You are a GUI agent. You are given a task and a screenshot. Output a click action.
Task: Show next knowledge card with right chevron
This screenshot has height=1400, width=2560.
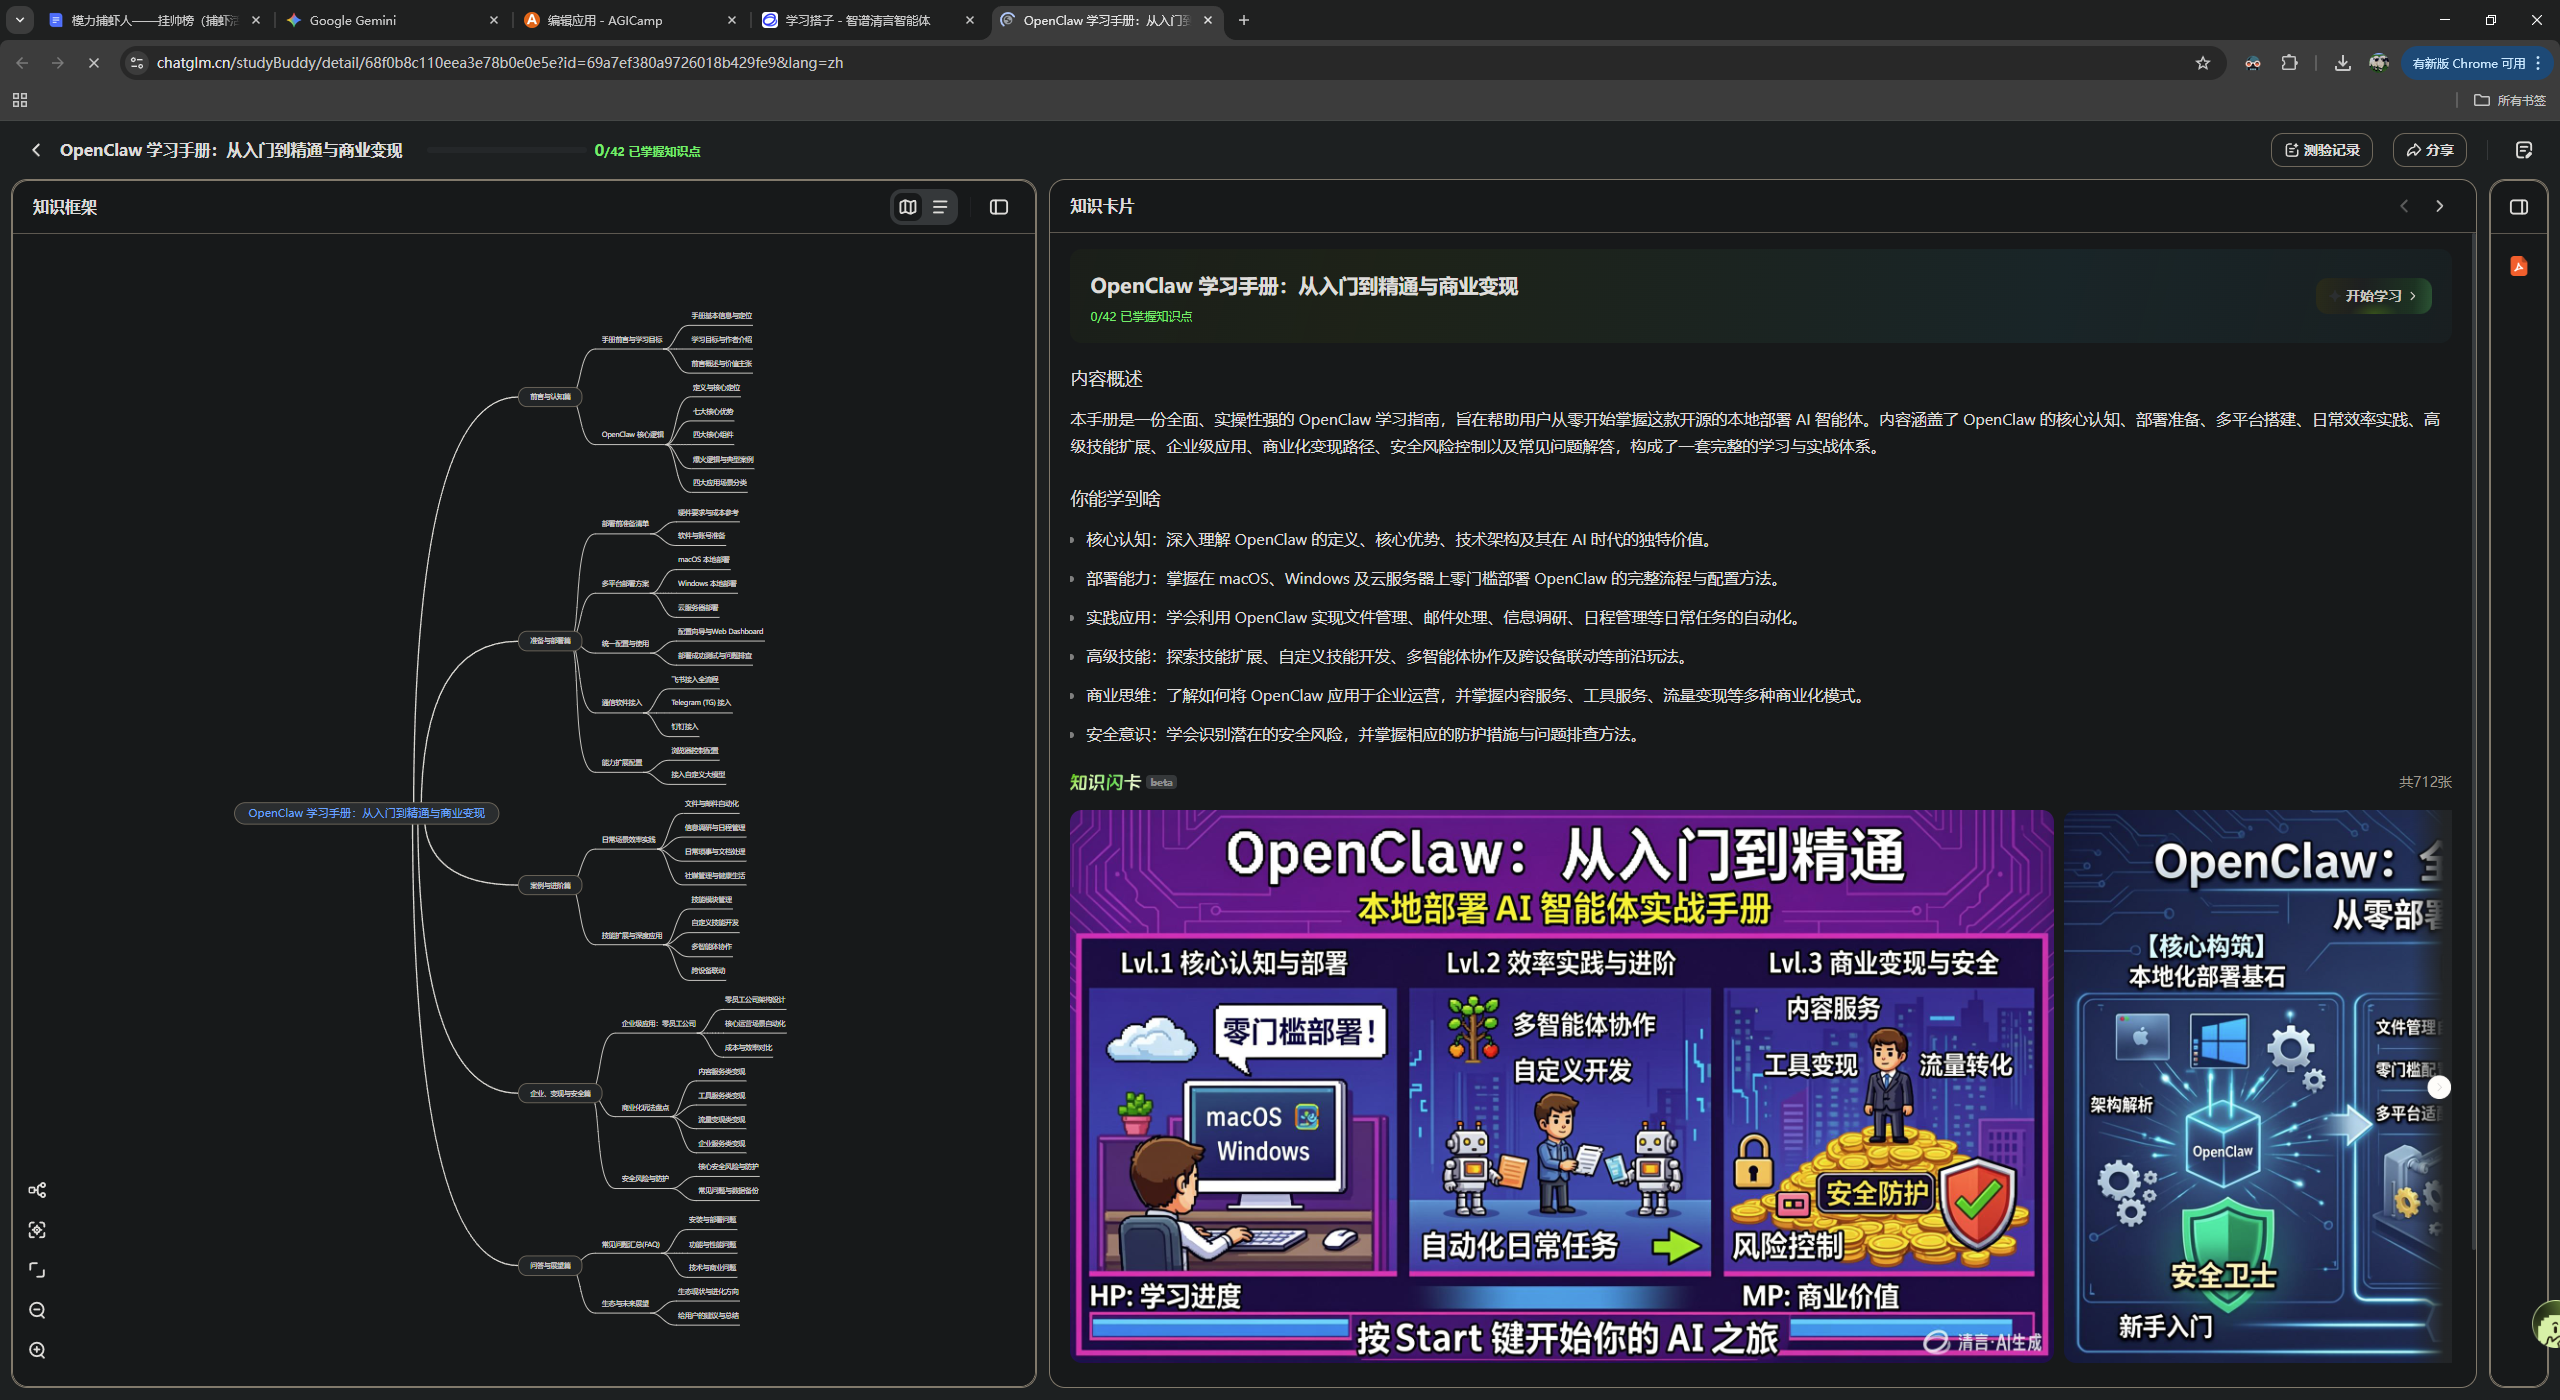[2440, 206]
